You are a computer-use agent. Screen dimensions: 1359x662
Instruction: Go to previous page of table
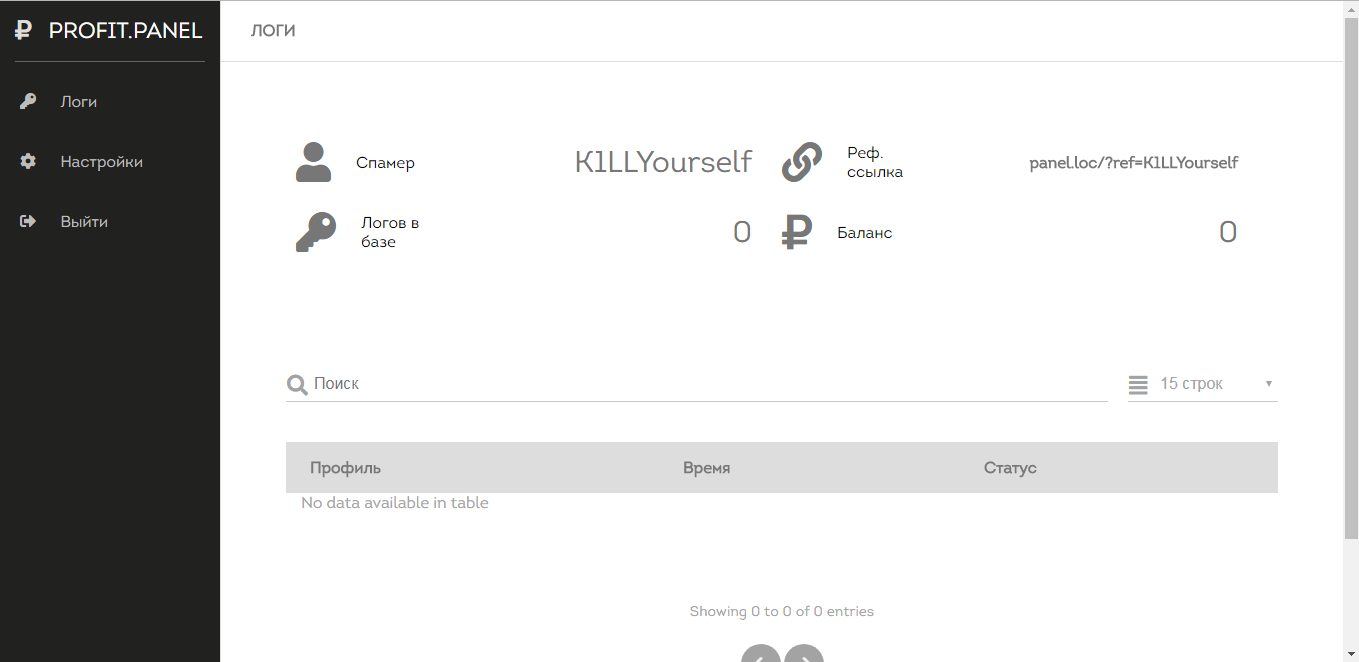(761, 654)
